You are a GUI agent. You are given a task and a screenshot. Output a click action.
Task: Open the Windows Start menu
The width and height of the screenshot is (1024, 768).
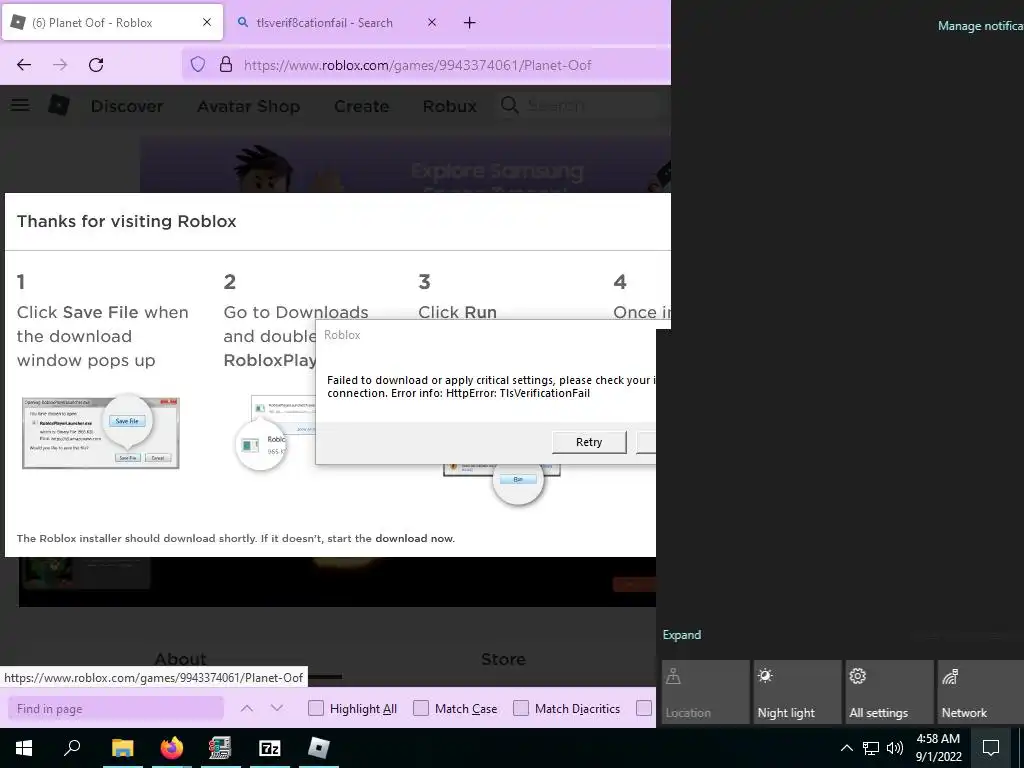pyautogui.click(x=24, y=748)
